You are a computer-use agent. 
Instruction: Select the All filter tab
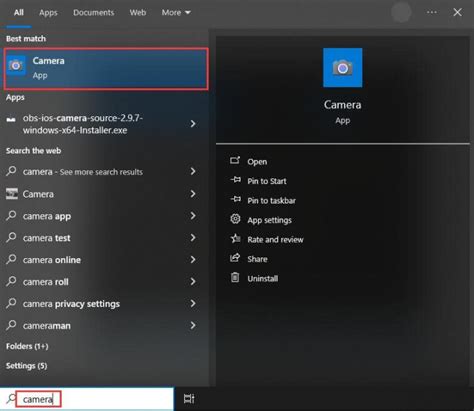[x=19, y=13]
